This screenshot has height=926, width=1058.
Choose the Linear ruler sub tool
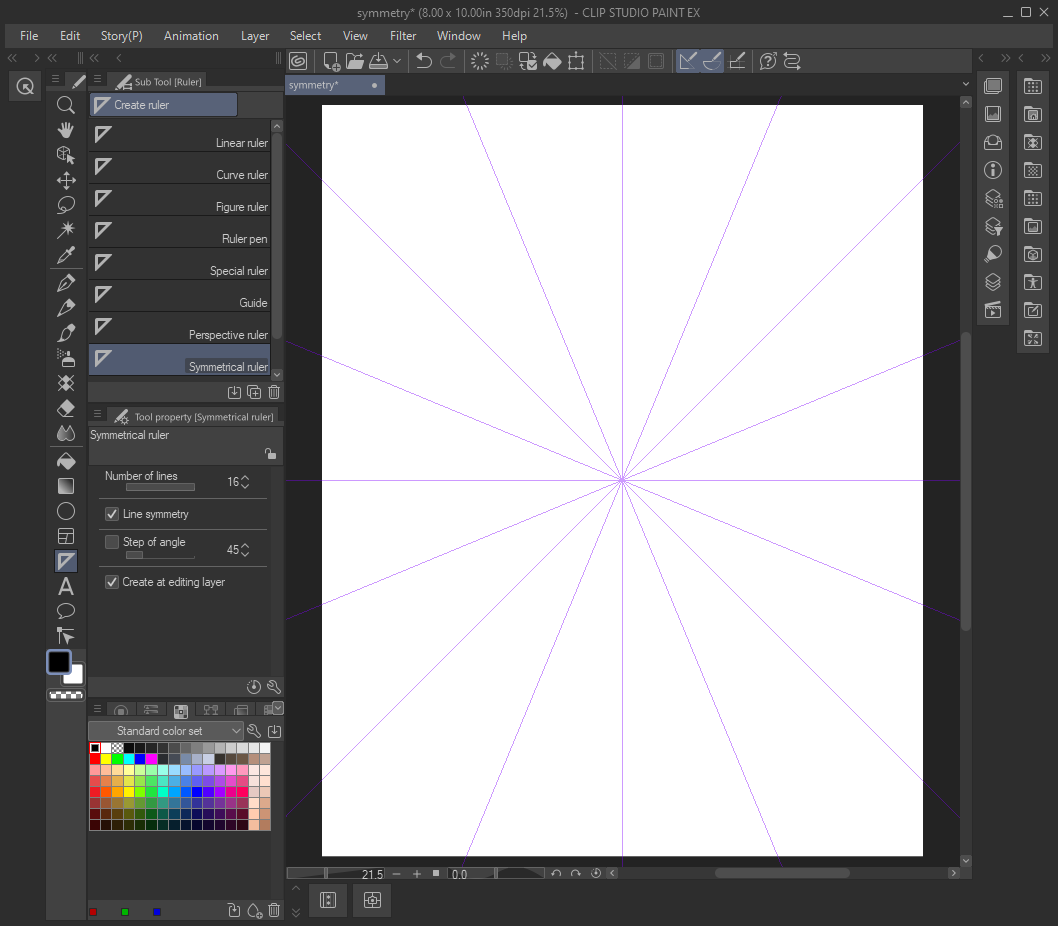tap(180, 136)
